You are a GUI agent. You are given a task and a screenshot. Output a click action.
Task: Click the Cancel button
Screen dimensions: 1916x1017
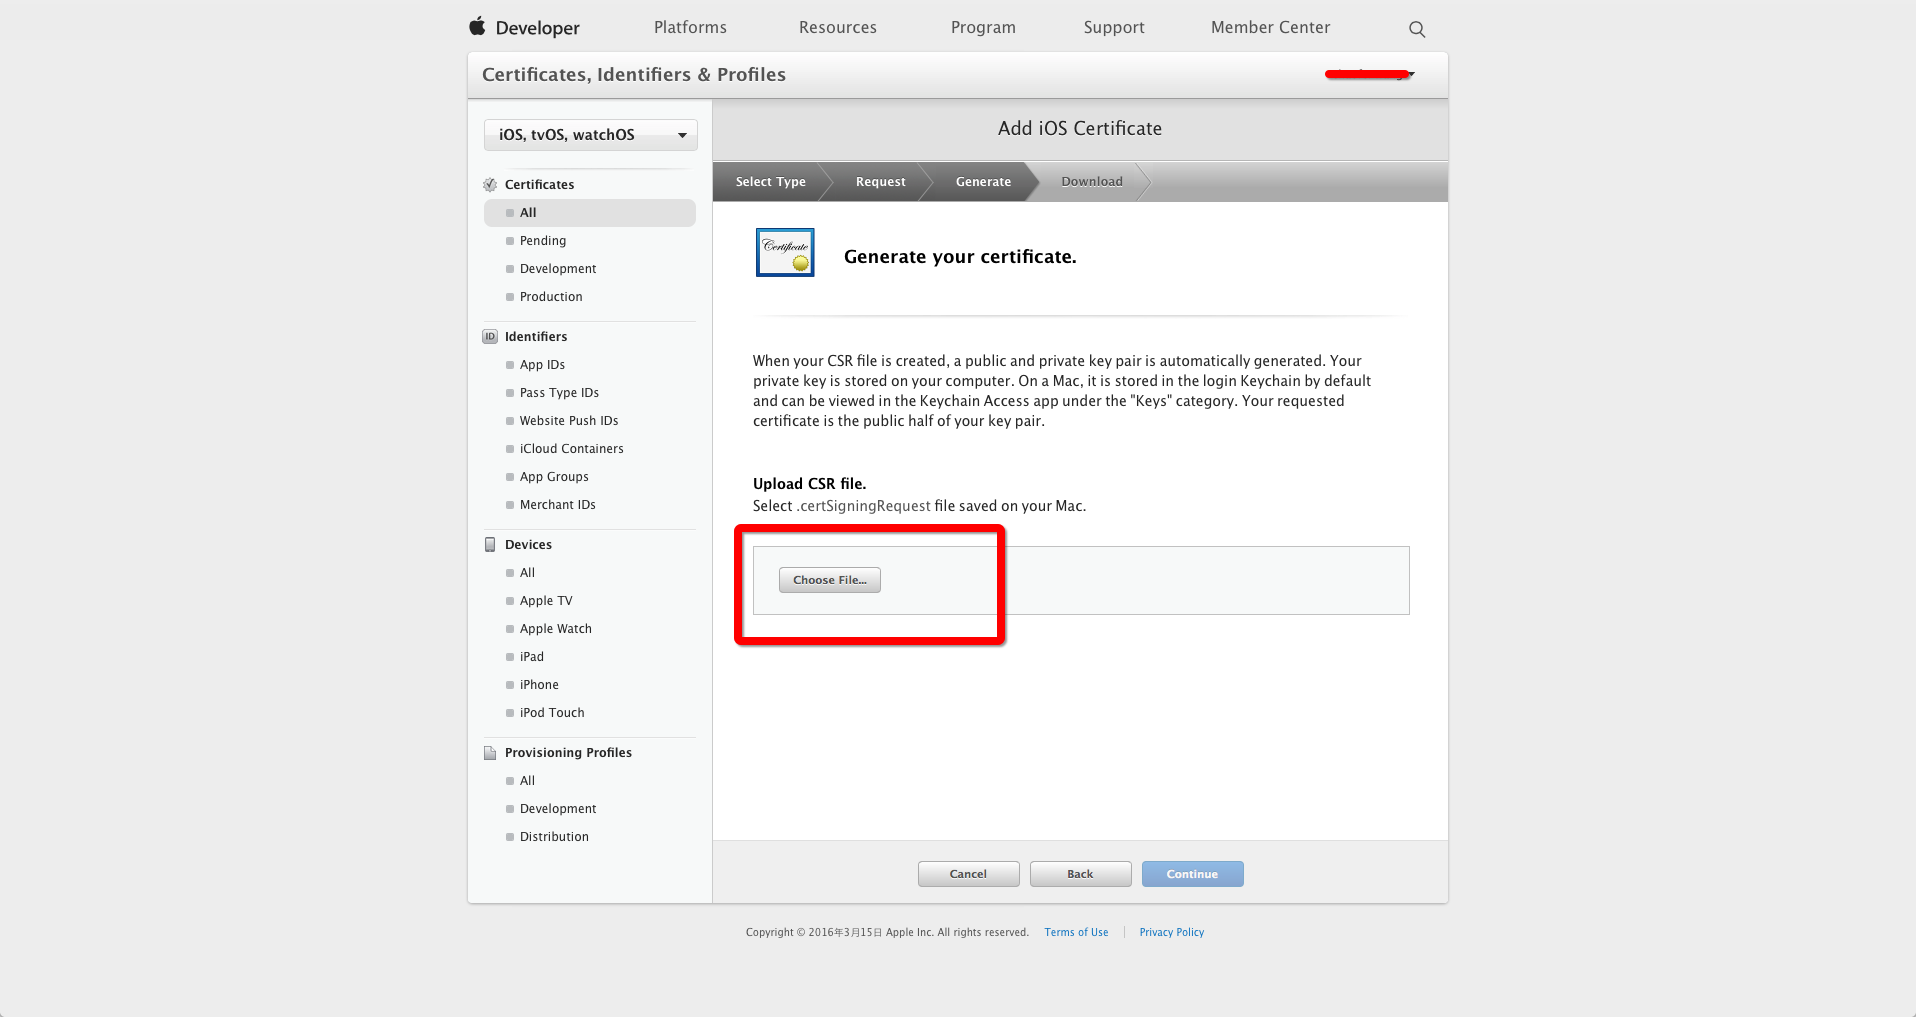pyautogui.click(x=968, y=874)
